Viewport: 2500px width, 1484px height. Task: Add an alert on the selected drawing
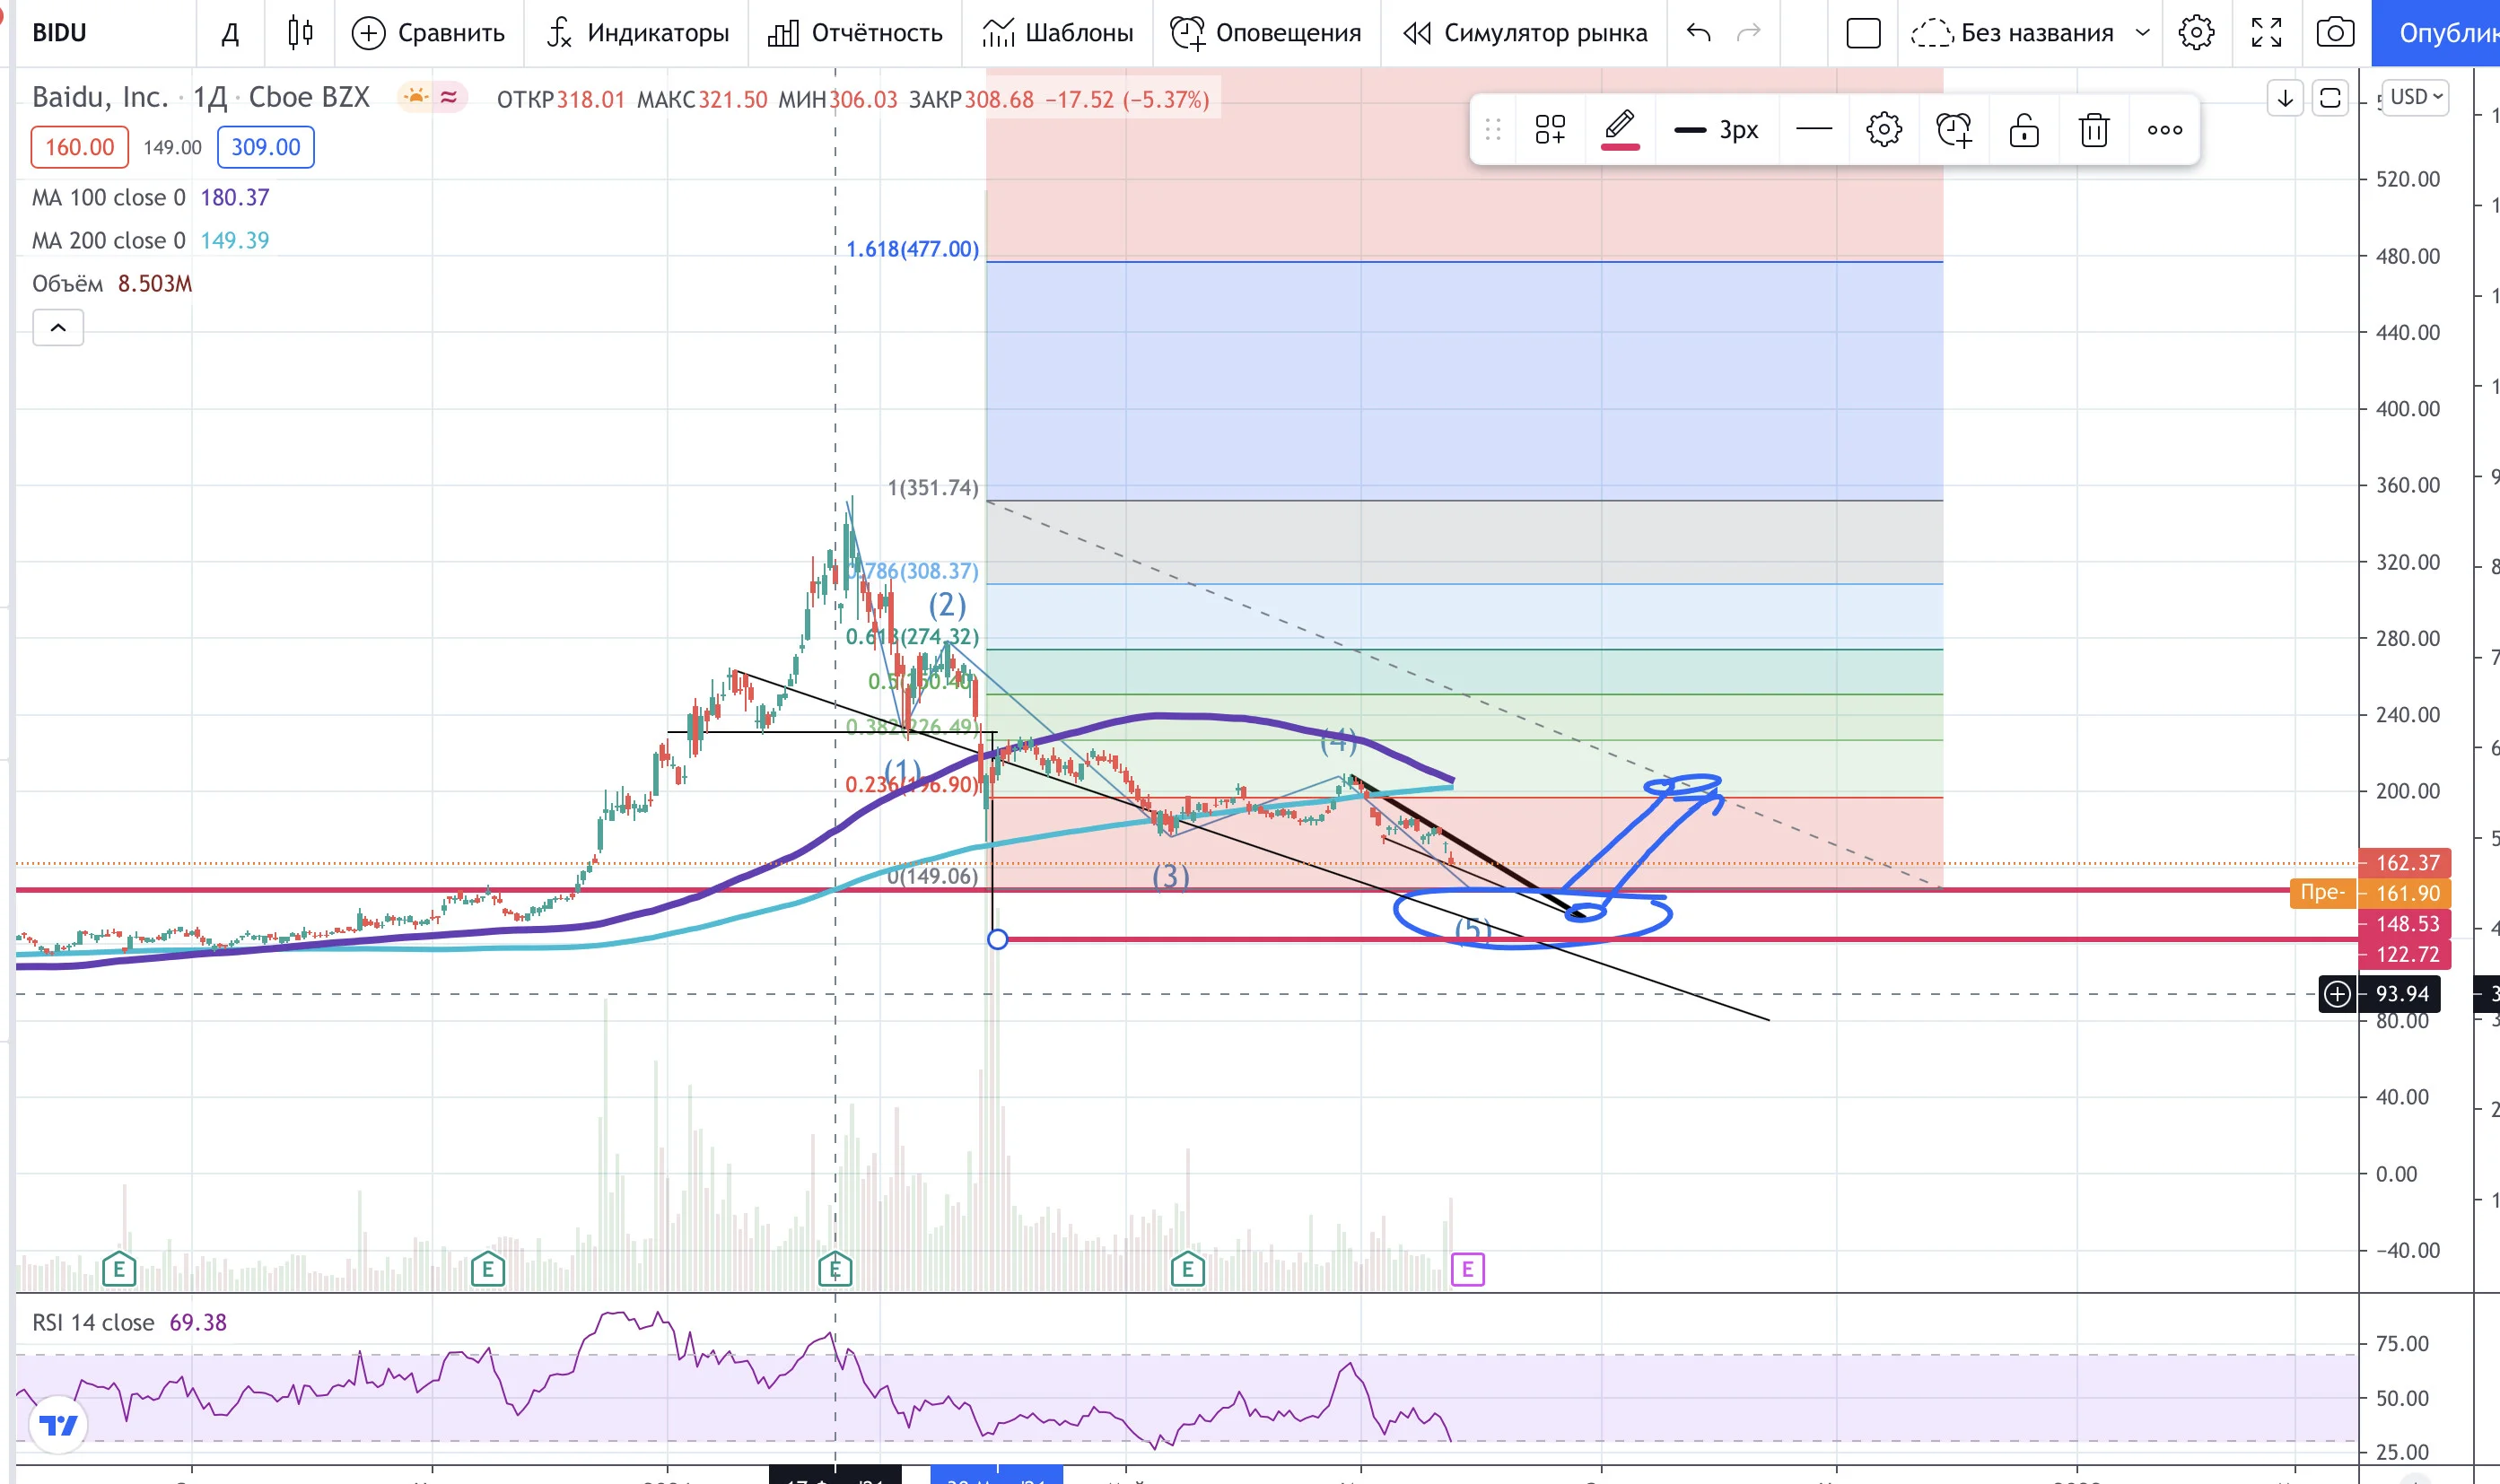click(x=1954, y=129)
